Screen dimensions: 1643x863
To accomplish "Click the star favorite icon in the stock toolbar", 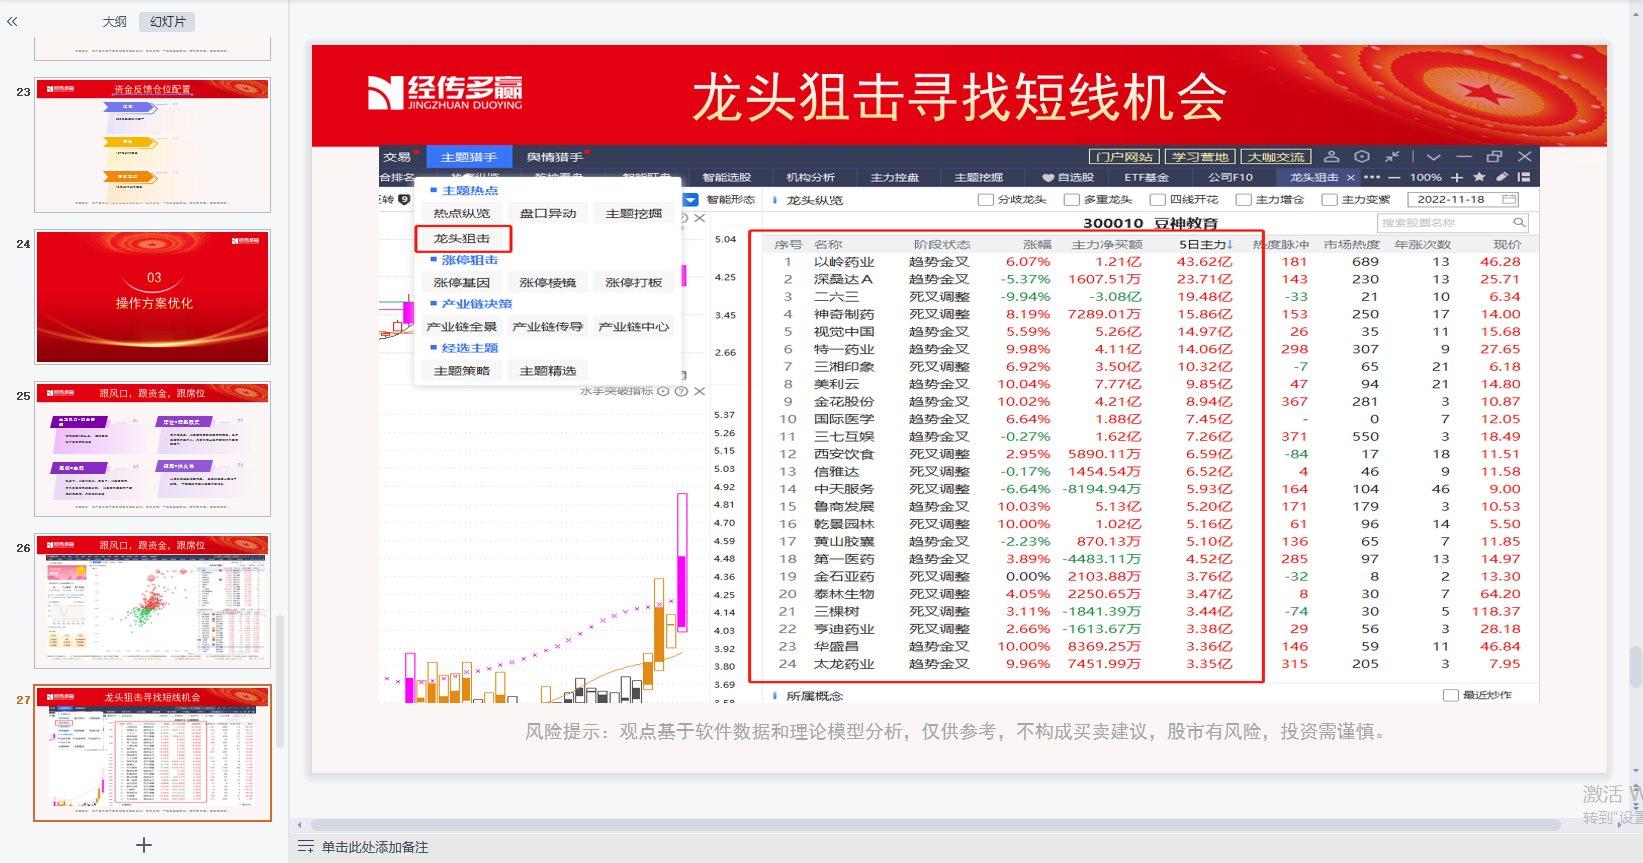I will [x=1480, y=177].
